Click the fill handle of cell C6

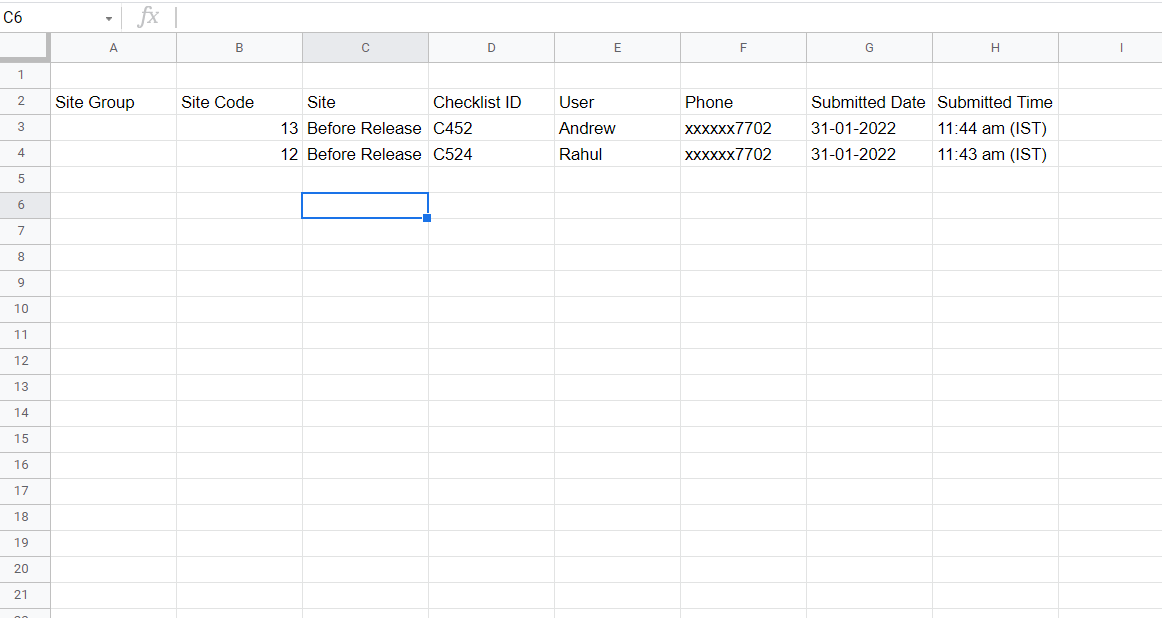click(x=427, y=218)
